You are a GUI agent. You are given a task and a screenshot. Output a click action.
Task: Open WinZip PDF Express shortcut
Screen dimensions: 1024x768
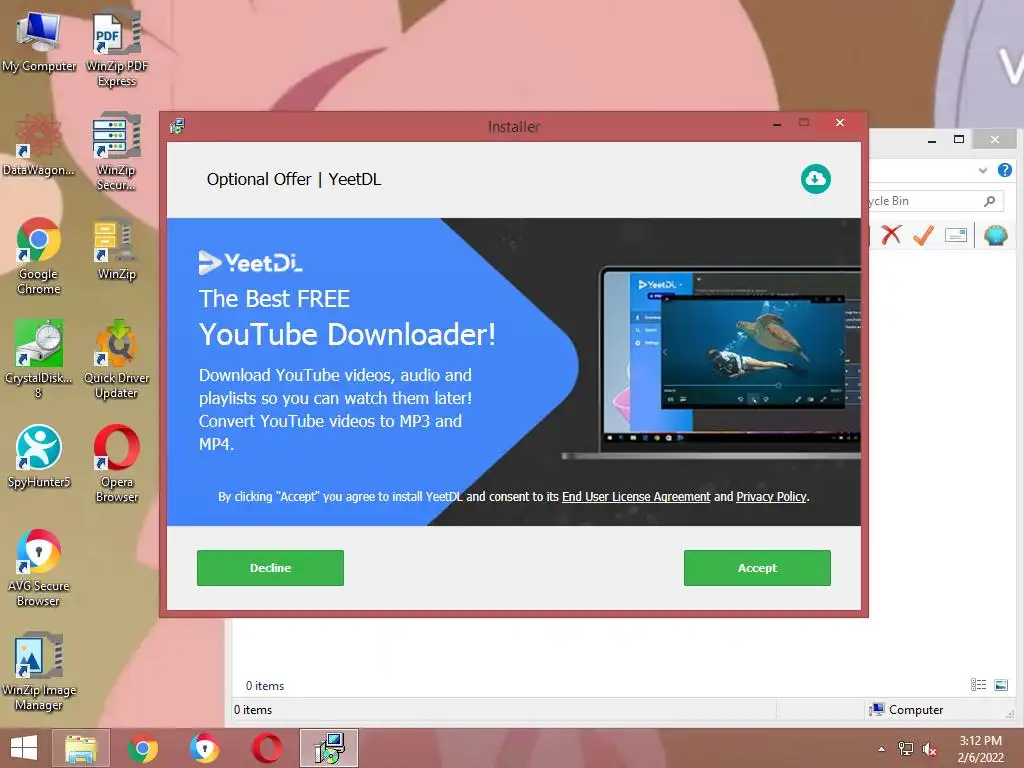117,48
